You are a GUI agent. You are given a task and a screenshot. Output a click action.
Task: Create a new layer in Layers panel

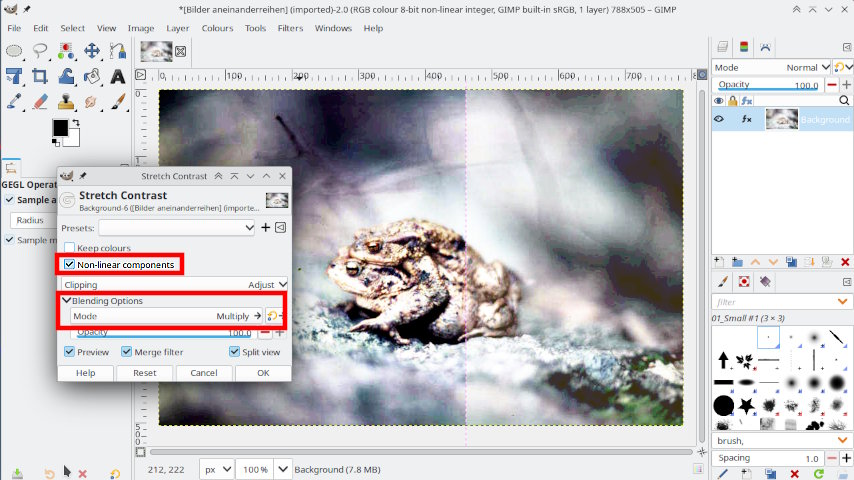coord(719,262)
